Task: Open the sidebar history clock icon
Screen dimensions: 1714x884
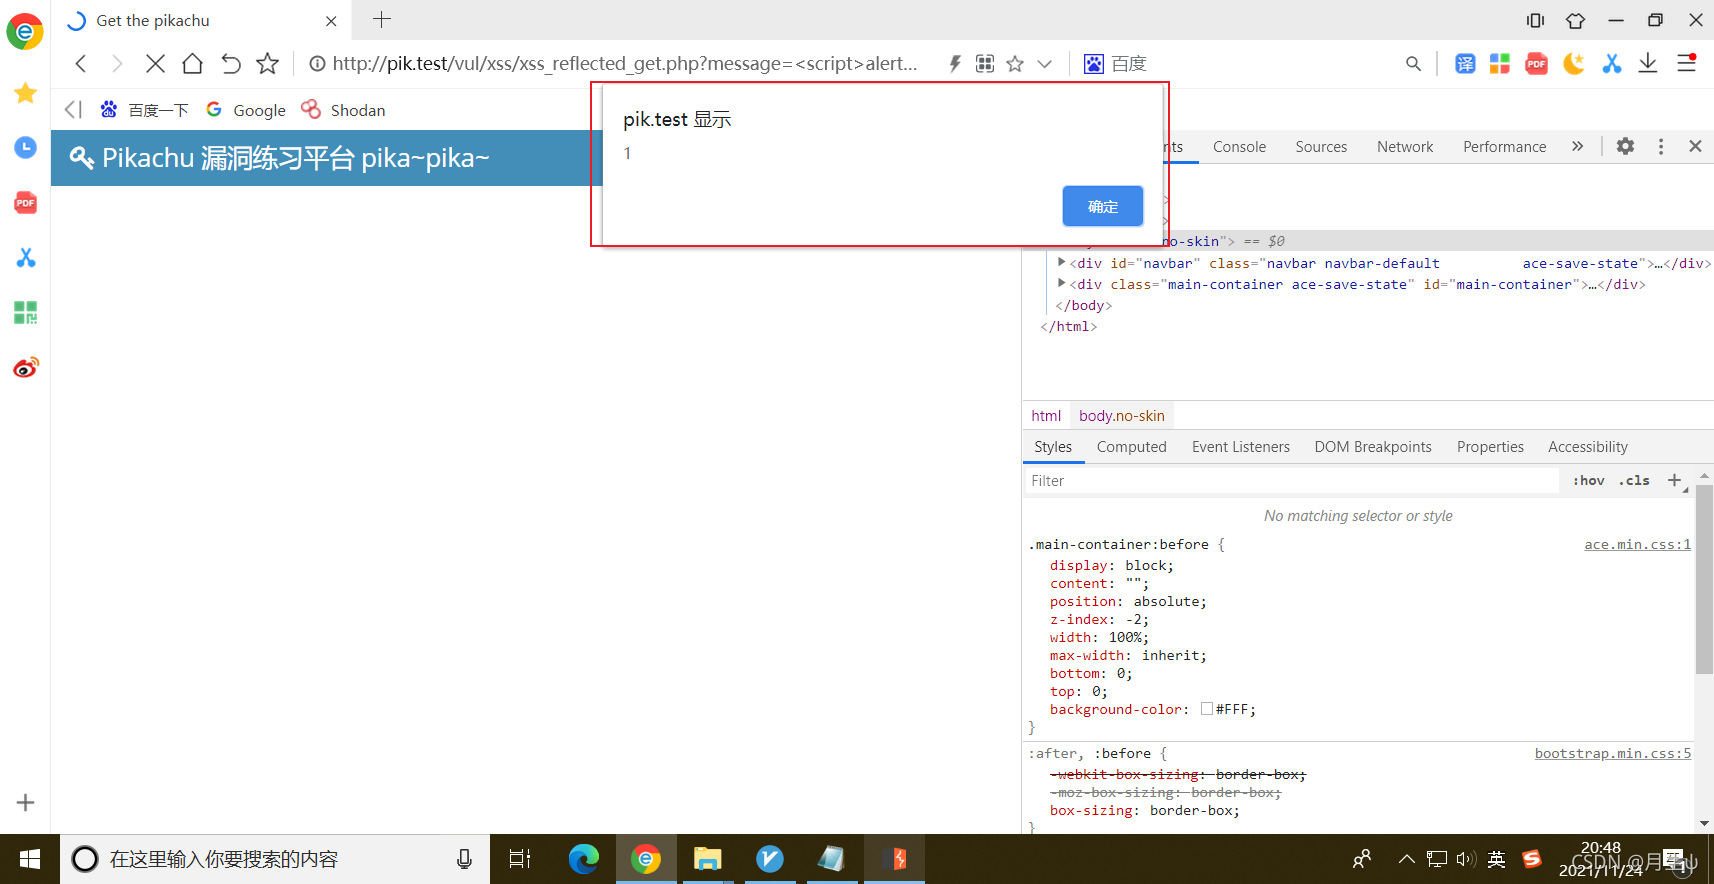Action: 26,148
